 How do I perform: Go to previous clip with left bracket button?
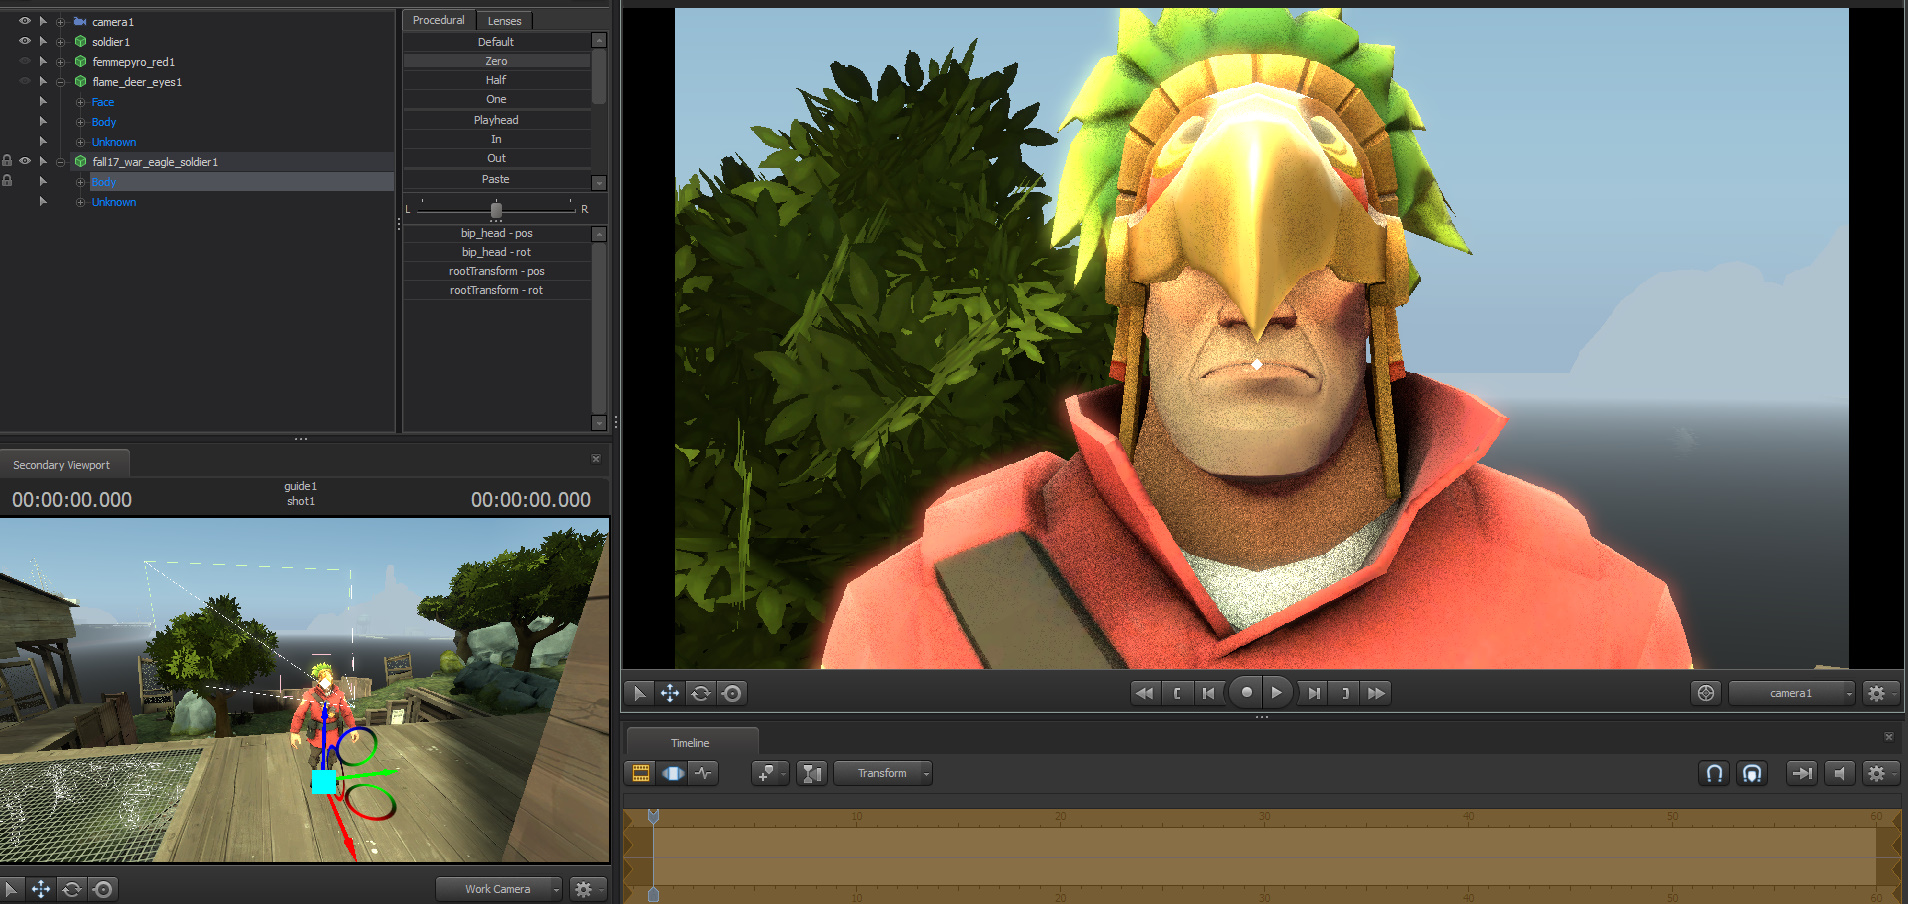[x=1177, y=693]
